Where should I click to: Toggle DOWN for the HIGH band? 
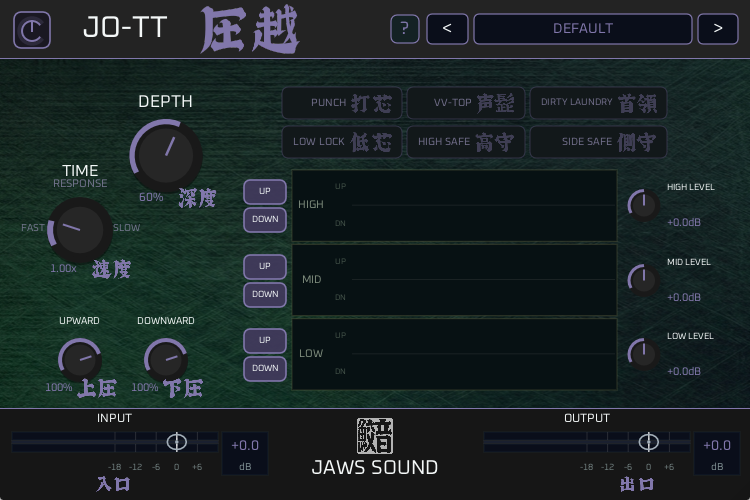point(265,220)
